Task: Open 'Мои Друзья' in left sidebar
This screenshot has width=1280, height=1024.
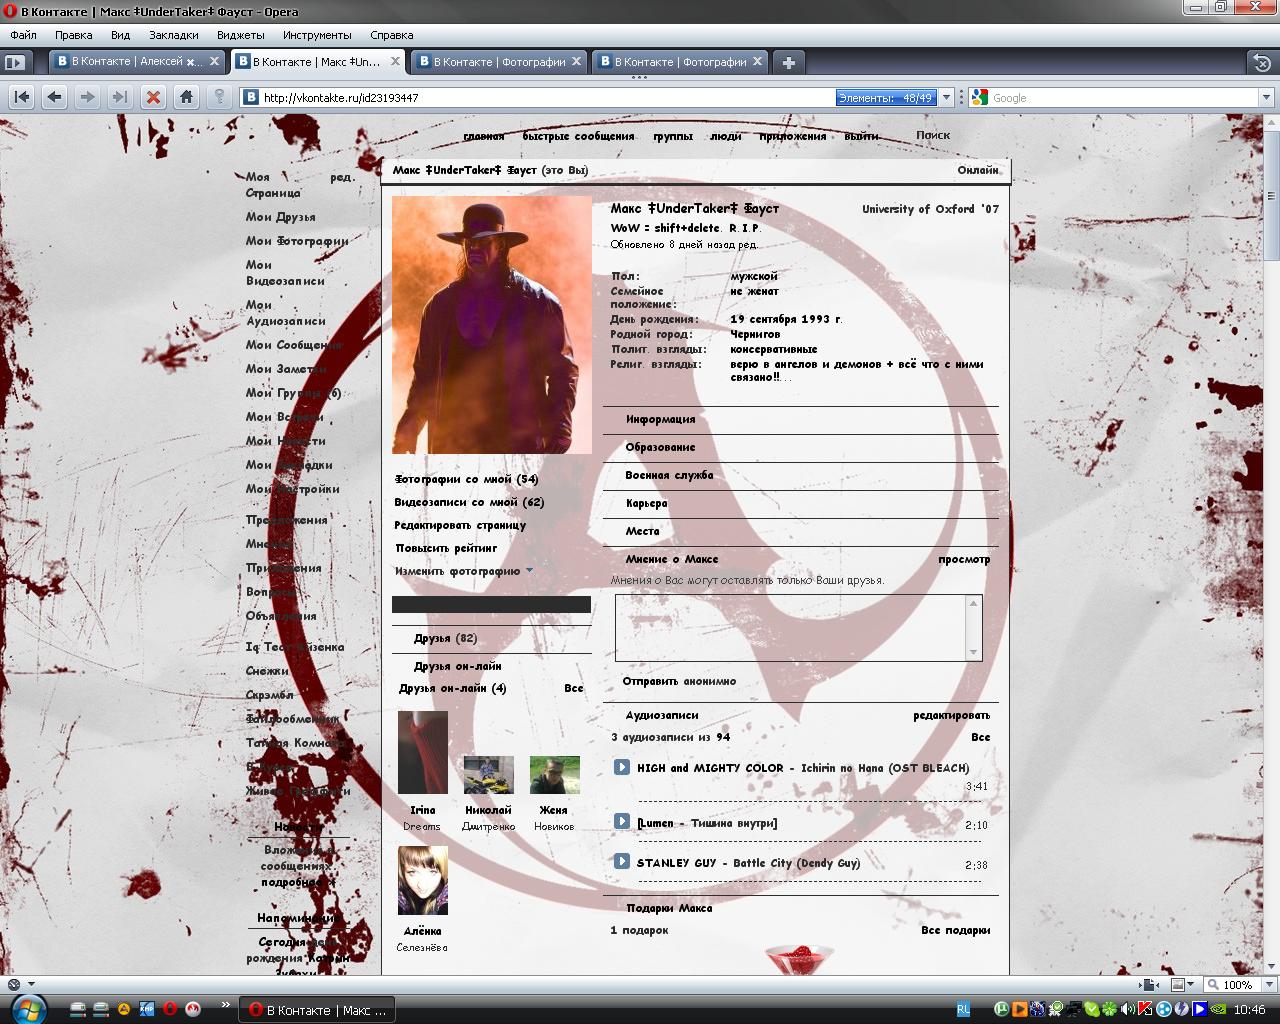Action: [x=281, y=217]
